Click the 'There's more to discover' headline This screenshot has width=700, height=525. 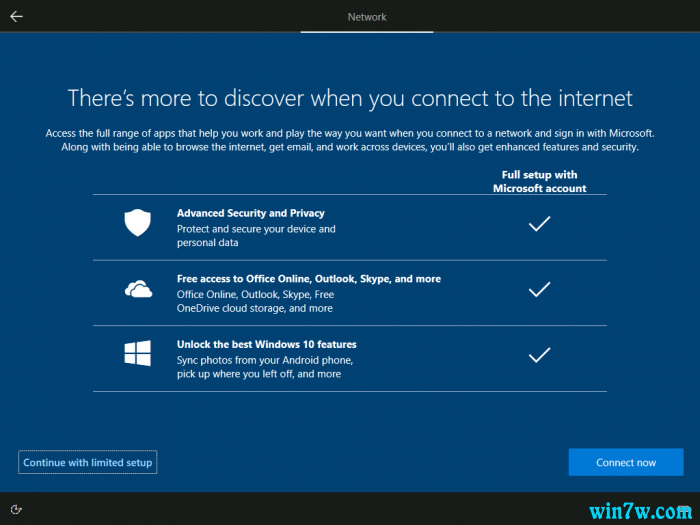[350, 98]
